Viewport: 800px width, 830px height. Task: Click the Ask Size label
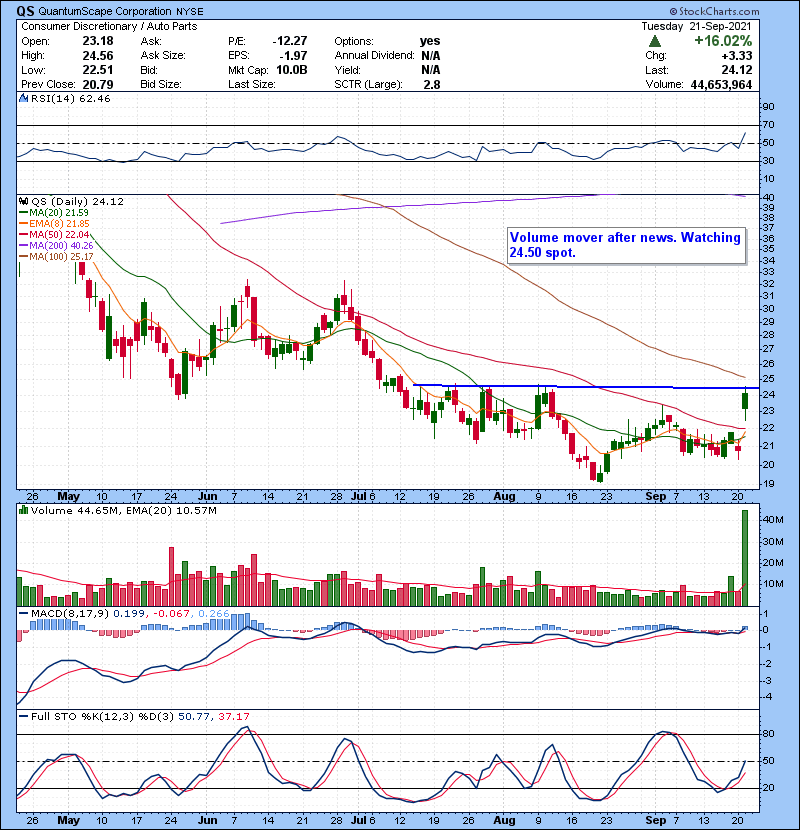[163, 56]
